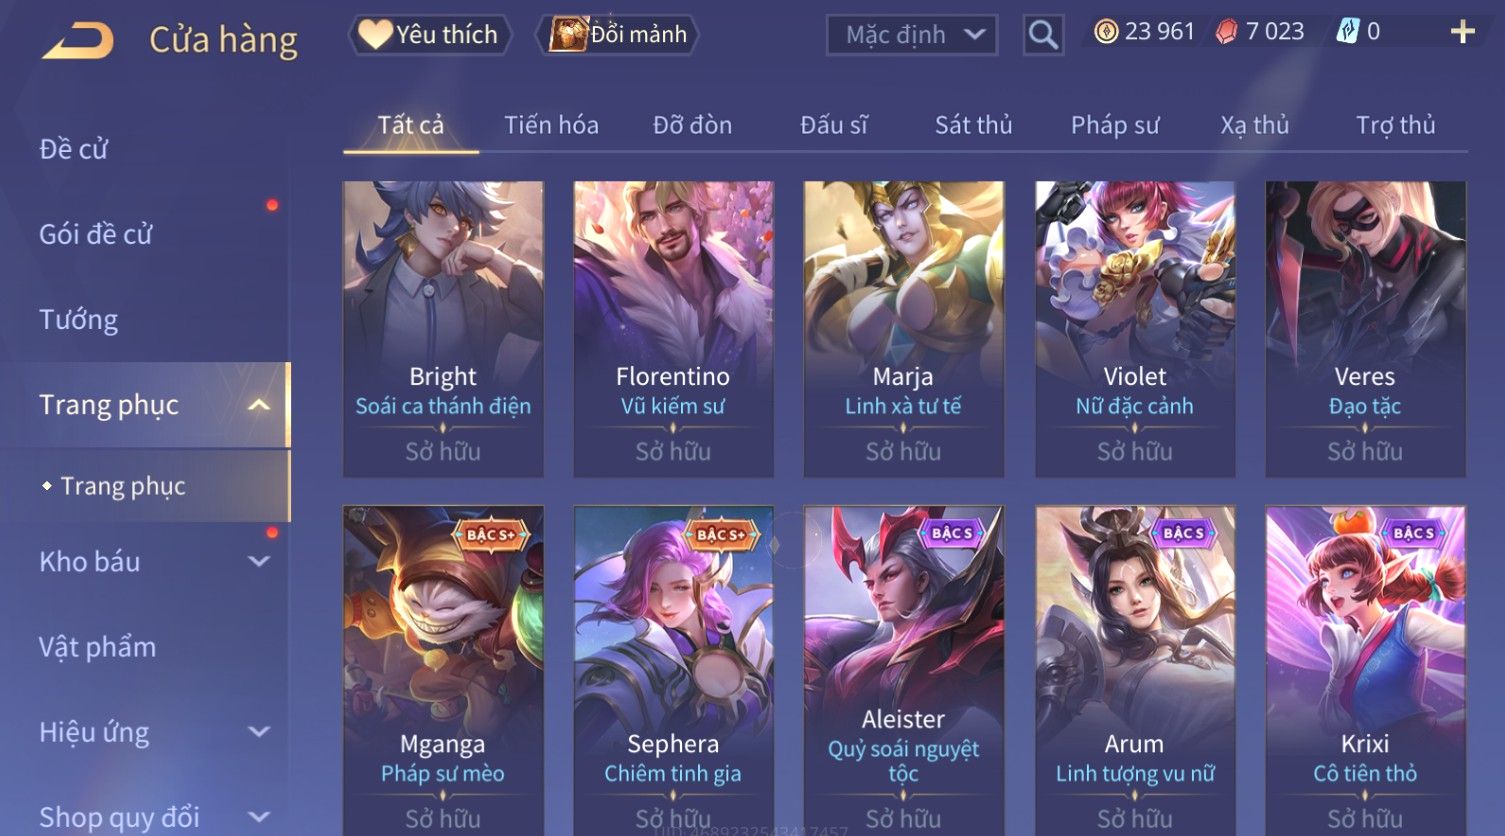
Task: Open Gói đề cử sidebar item
Action: (96, 235)
